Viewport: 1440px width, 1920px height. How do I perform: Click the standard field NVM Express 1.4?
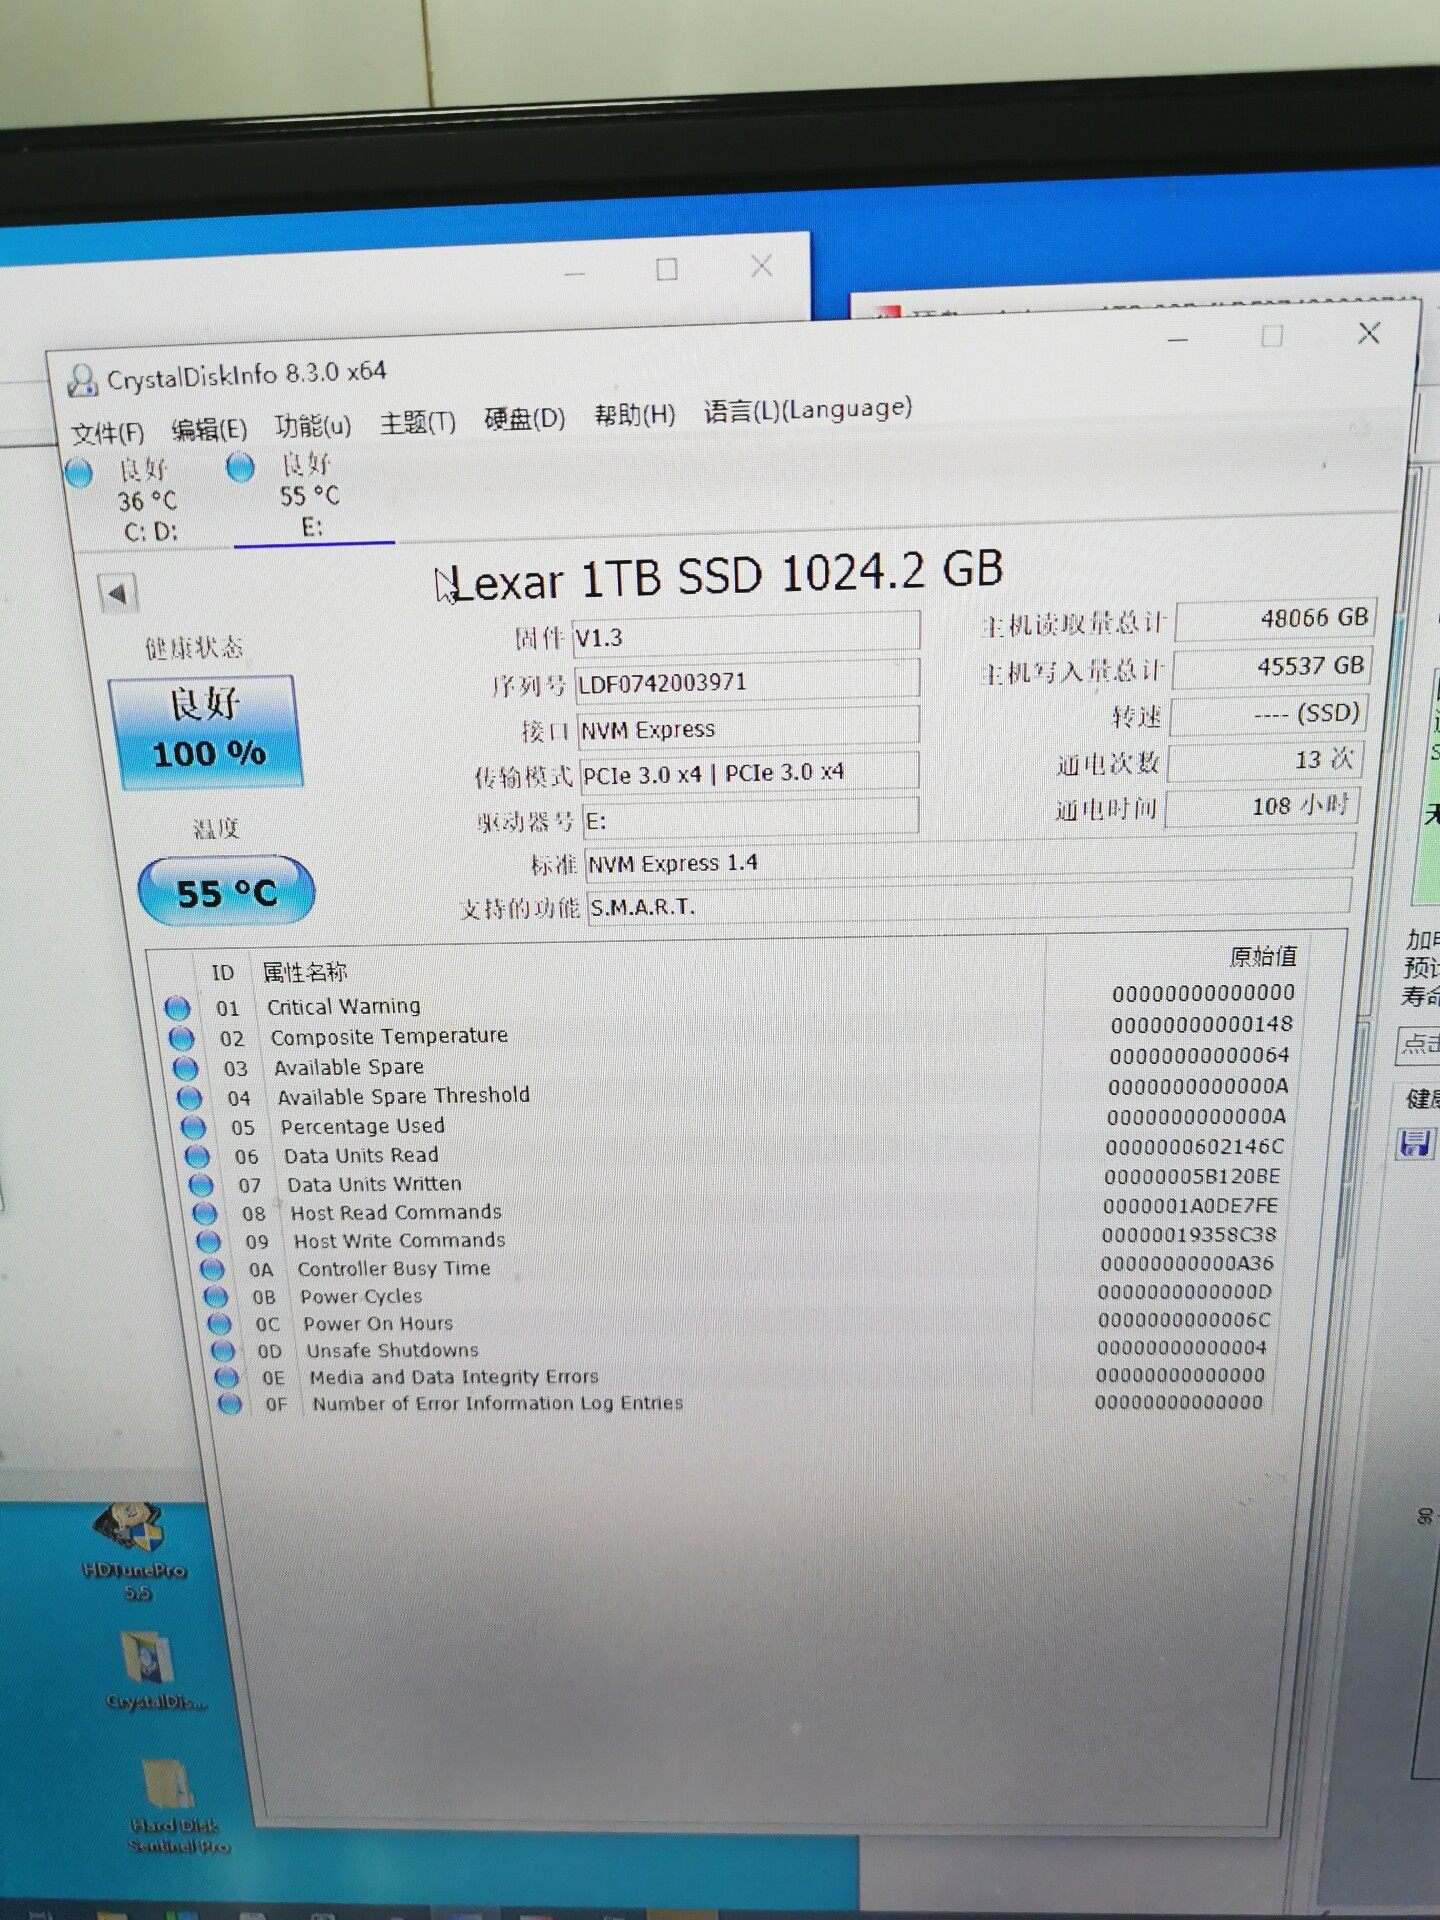coord(970,858)
